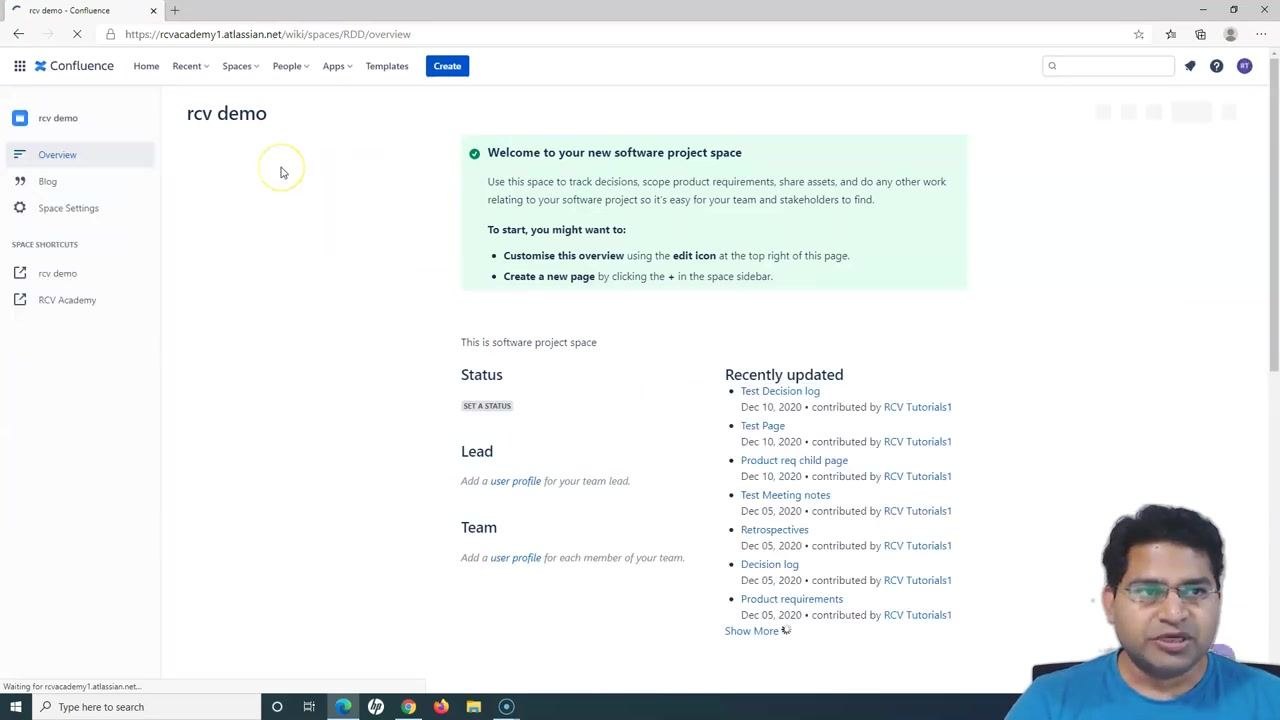Open Templates in top navigation
The image size is (1280, 720).
(387, 66)
